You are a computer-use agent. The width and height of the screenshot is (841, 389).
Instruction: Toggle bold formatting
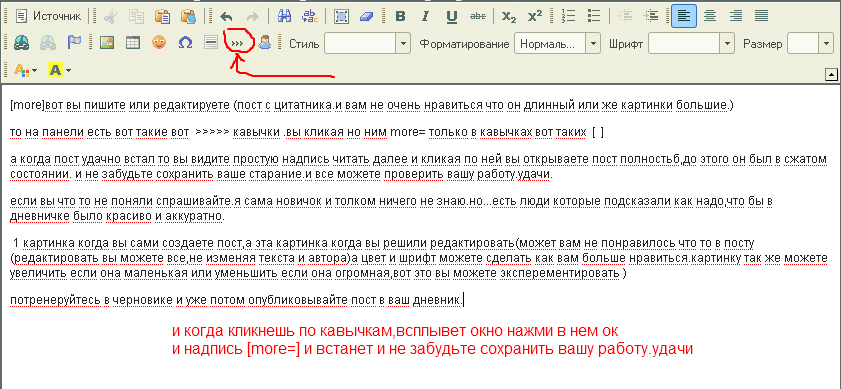[400, 16]
